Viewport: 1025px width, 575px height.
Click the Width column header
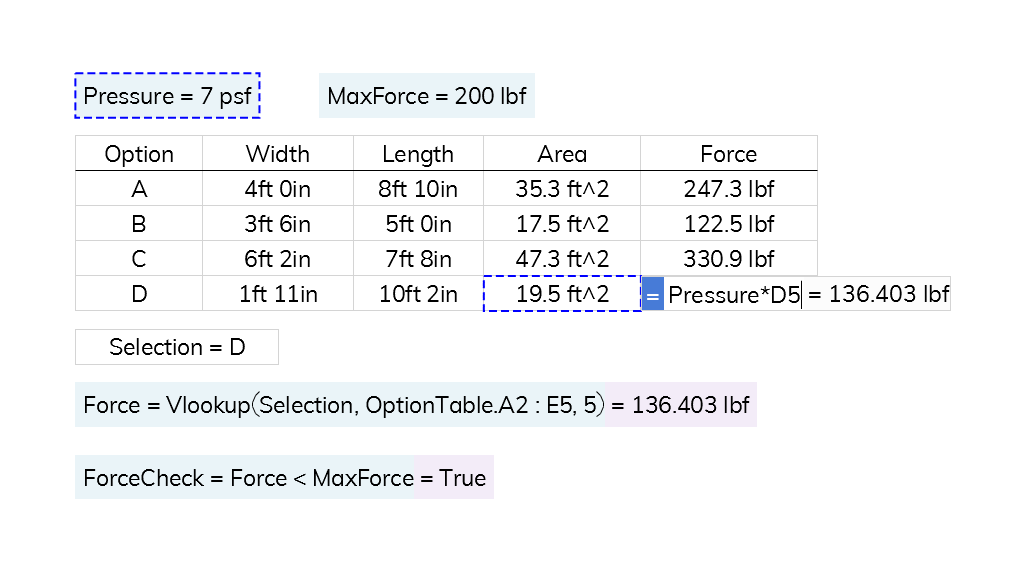tap(278, 154)
